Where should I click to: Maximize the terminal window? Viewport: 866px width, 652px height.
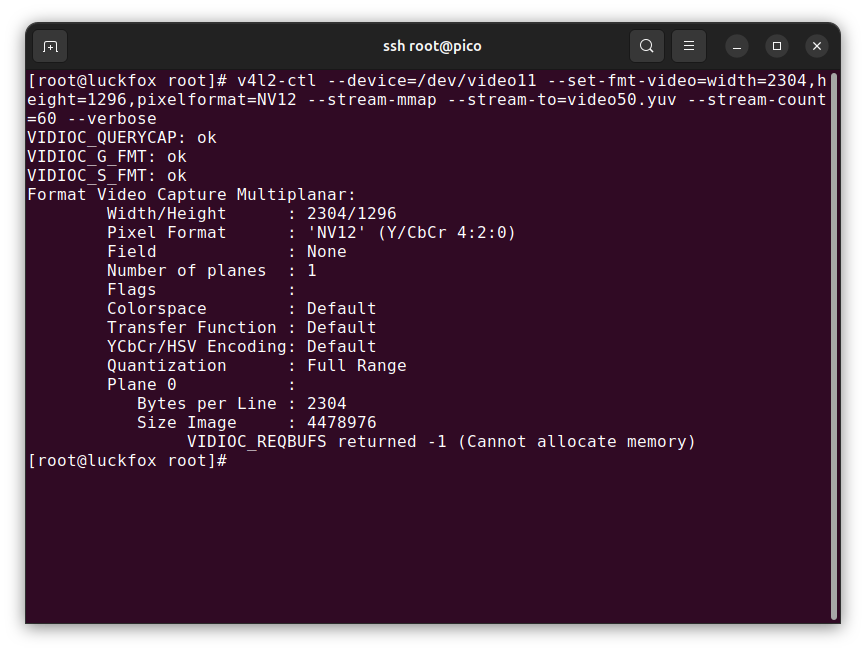click(x=777, y=46)
